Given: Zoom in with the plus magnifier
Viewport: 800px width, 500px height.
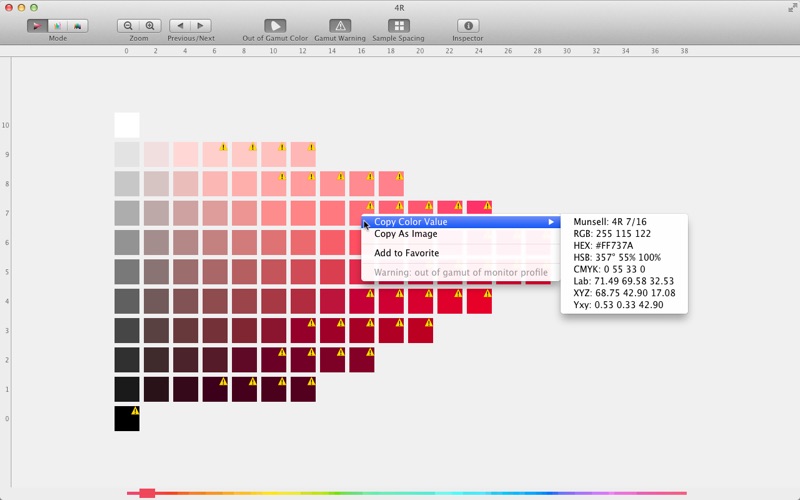Looking at the screenshot, I should pyautogui.click(x=150, y=26).
